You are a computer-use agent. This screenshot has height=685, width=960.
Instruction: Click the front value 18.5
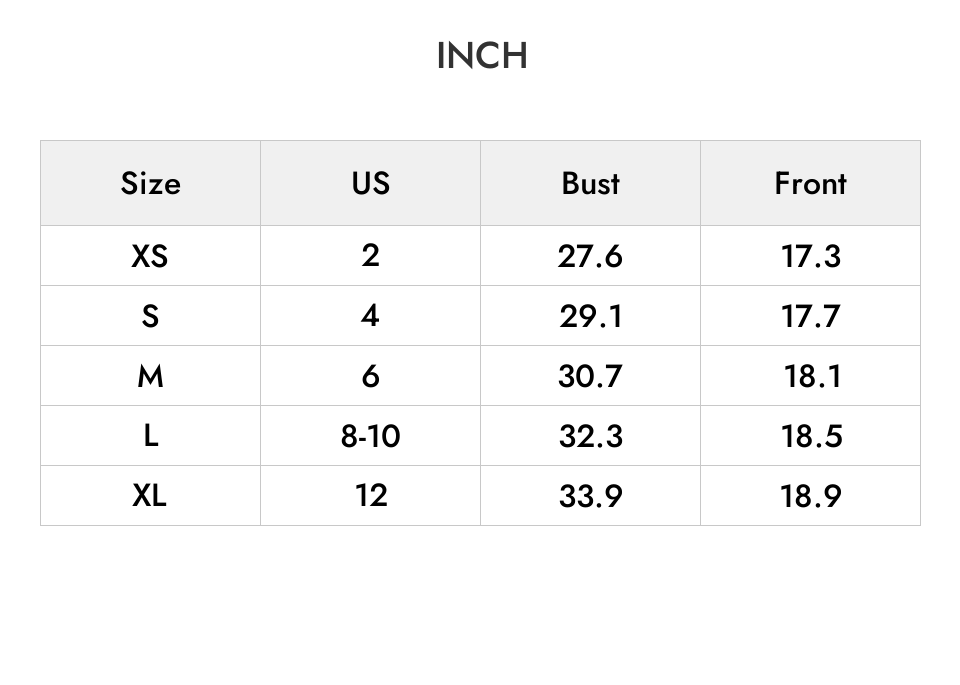coord(810,435)
